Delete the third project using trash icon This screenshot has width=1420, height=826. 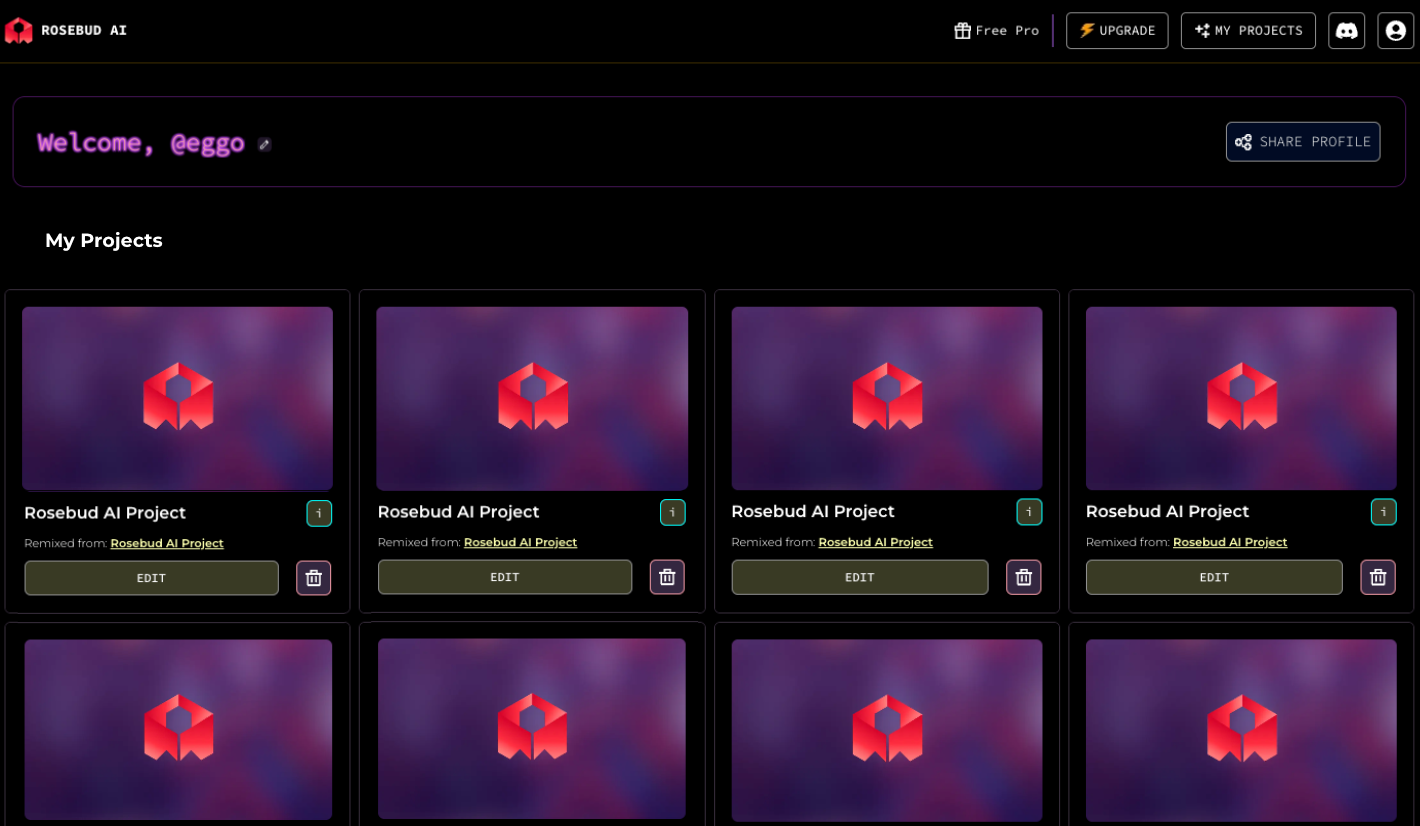click(1023, 577)
